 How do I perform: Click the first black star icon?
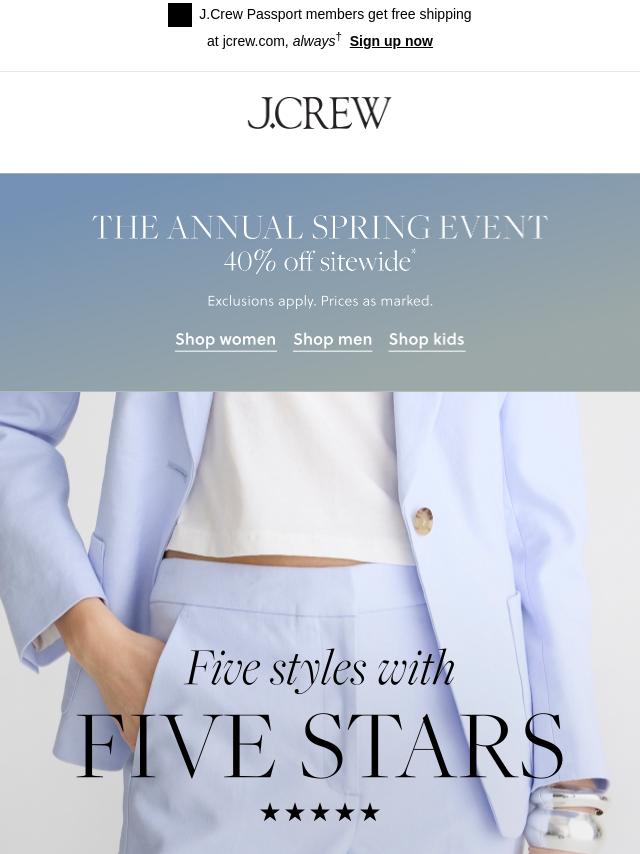point(270,812)
